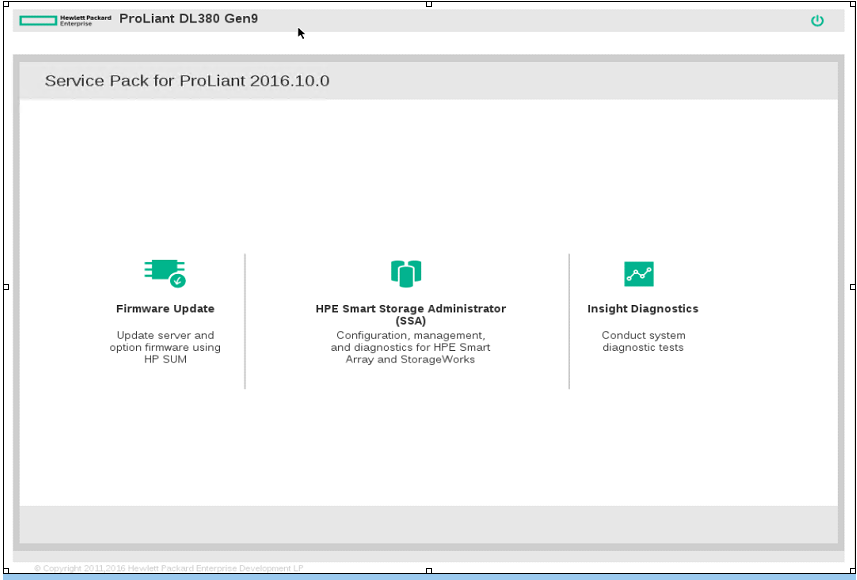The height and width of the screenshot is (580, 857).
Task: Select the Insight Diagnostics title
Action: click(x=643, y=309)
